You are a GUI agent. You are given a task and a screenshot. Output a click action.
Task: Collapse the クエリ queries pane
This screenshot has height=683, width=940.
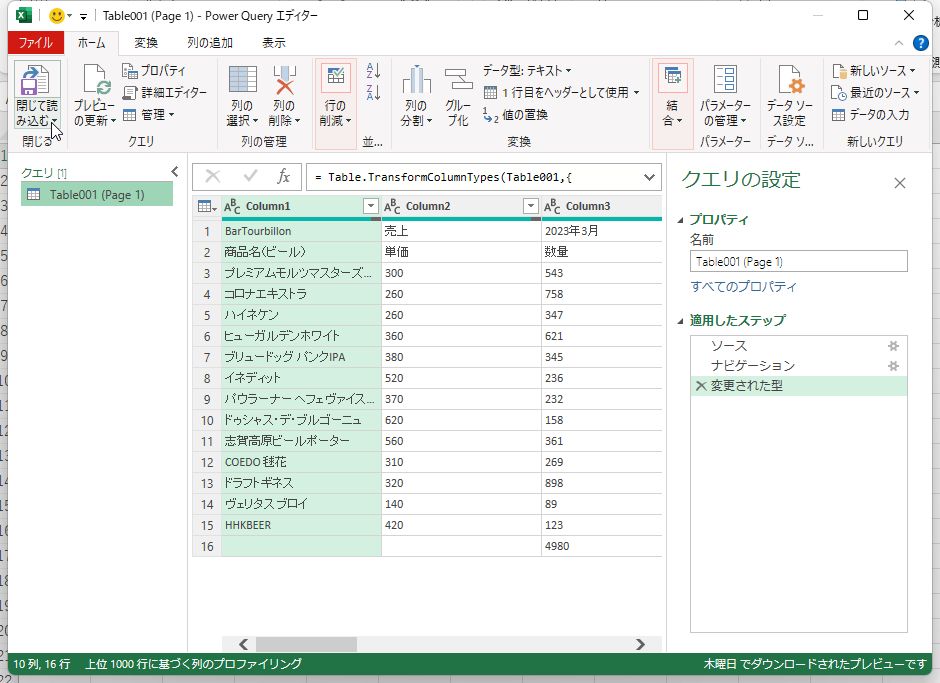(x=175, y=171)
